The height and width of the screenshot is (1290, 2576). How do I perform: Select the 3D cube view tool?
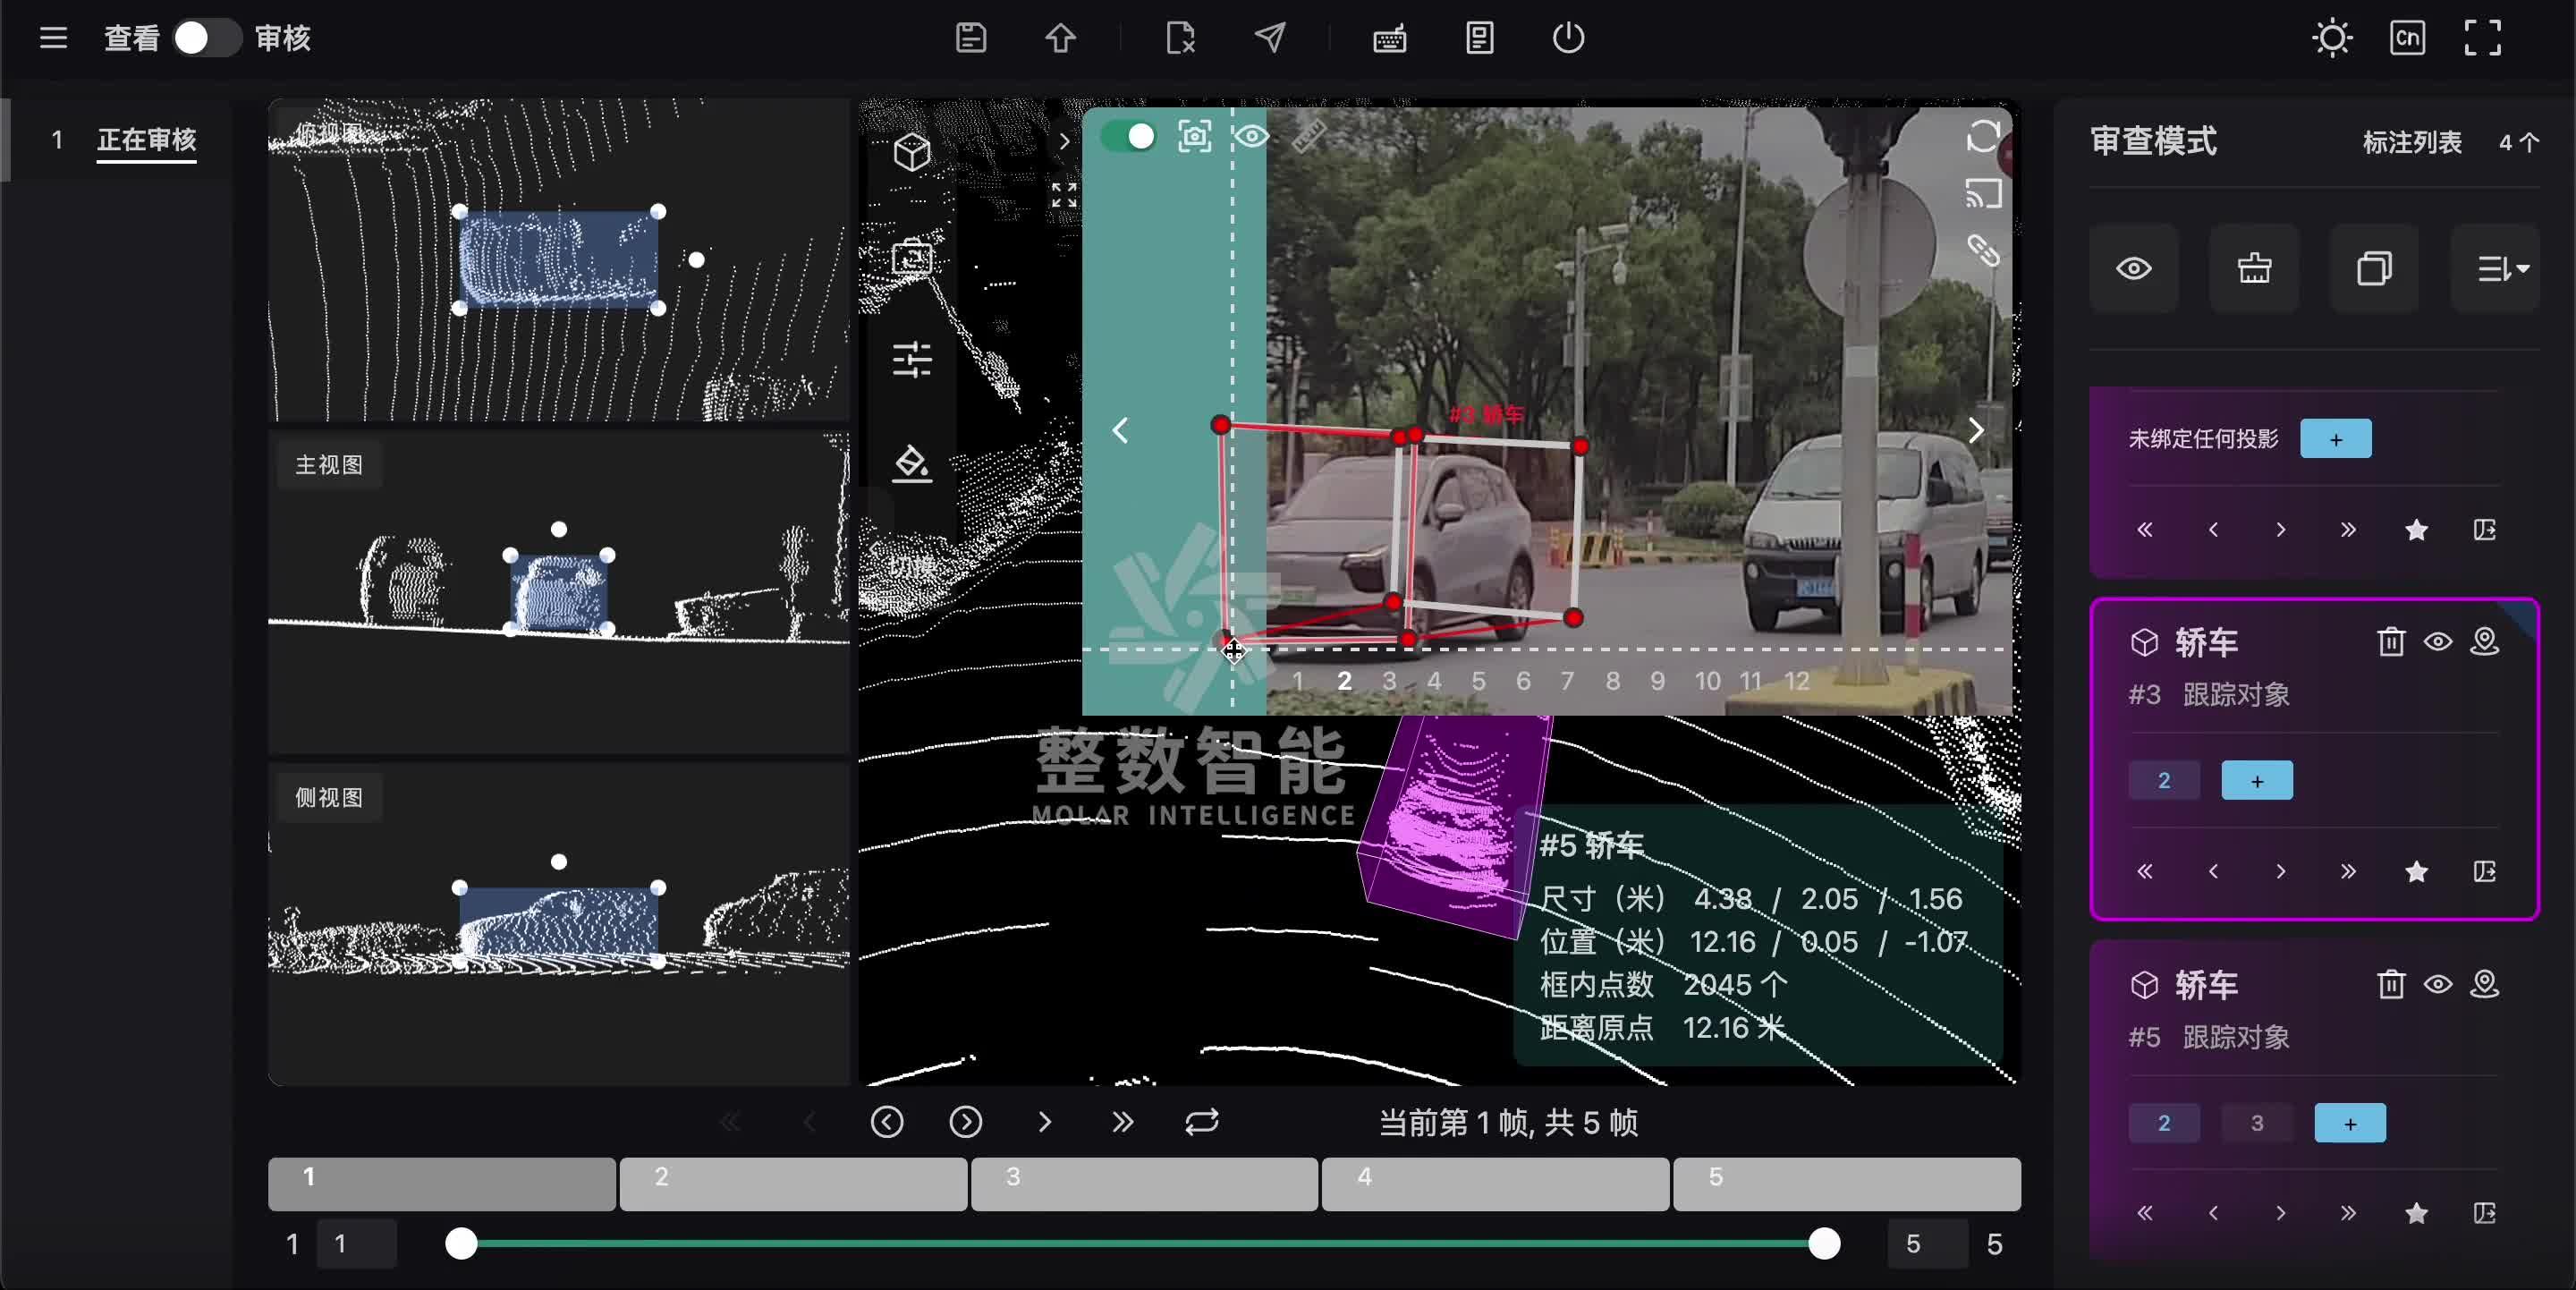(x=911, y=152)
